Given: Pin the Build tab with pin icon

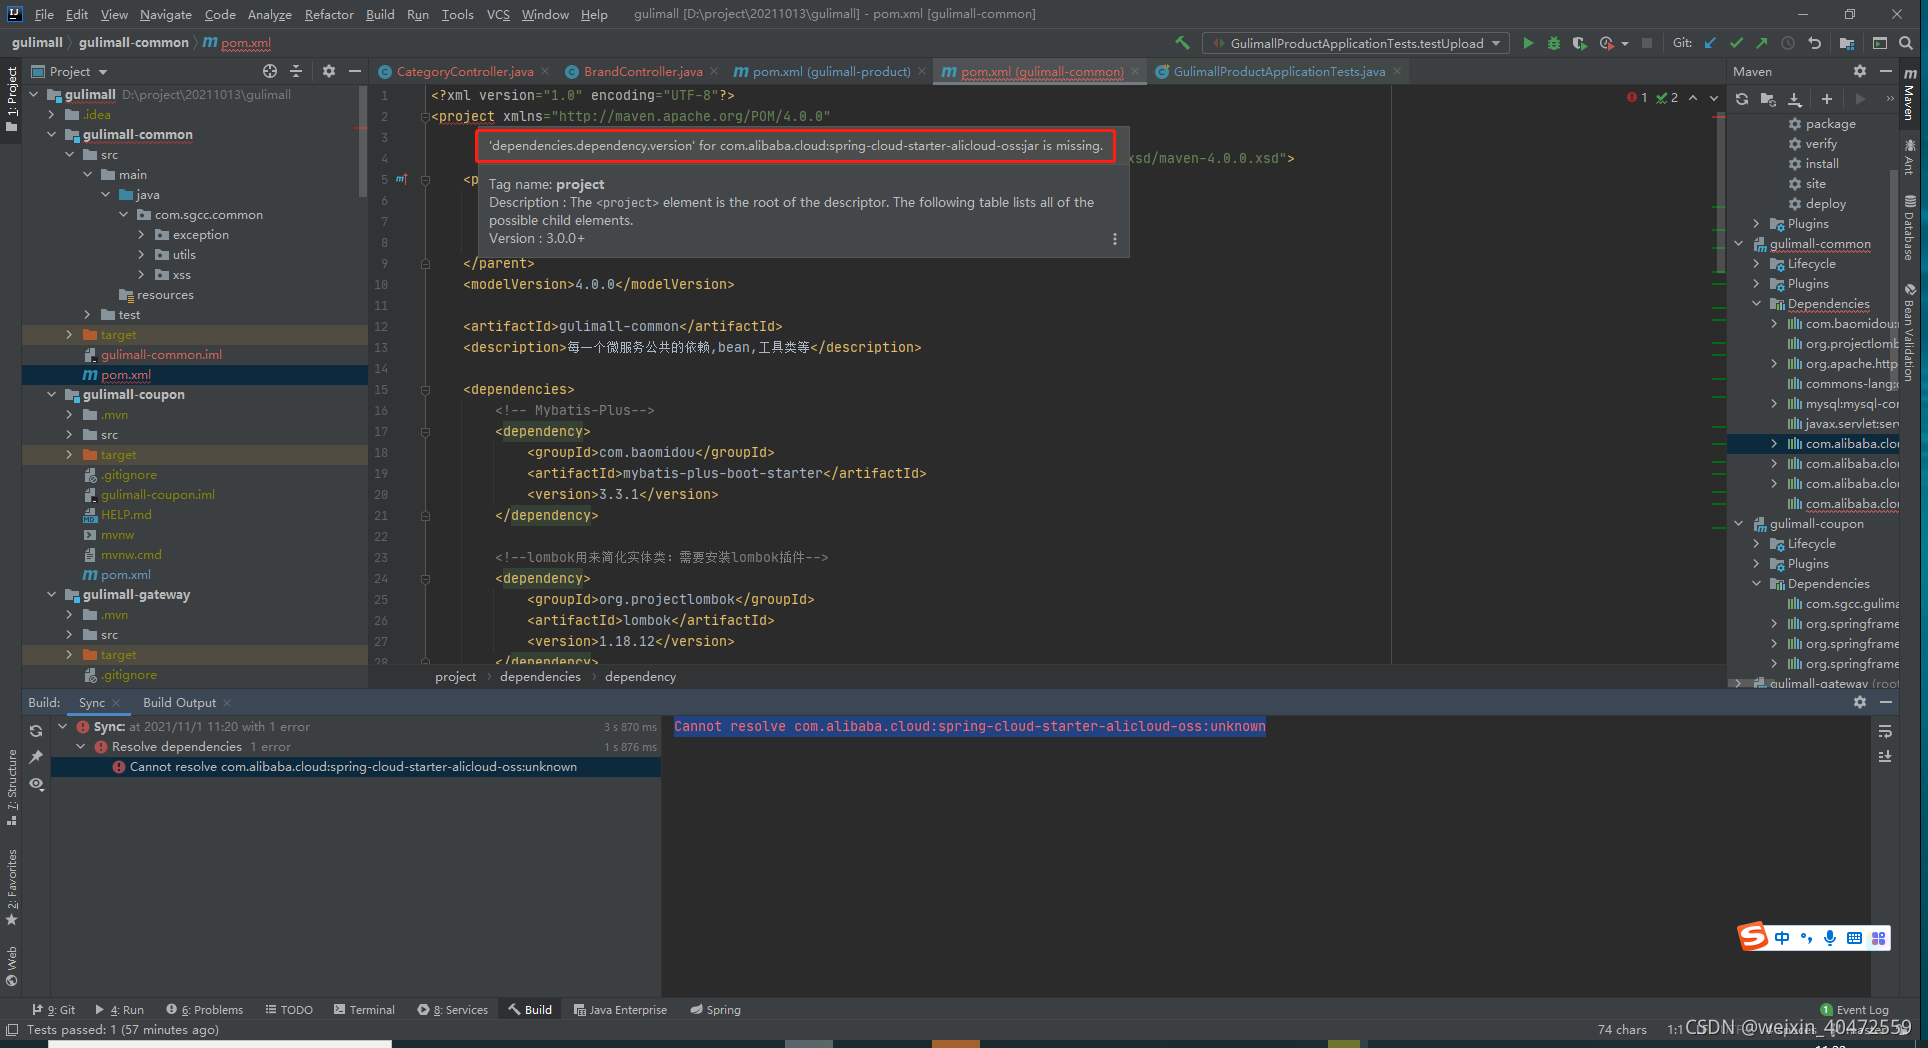Looking at the screenshot, I should pyautogui.click(x=36, y=757).
